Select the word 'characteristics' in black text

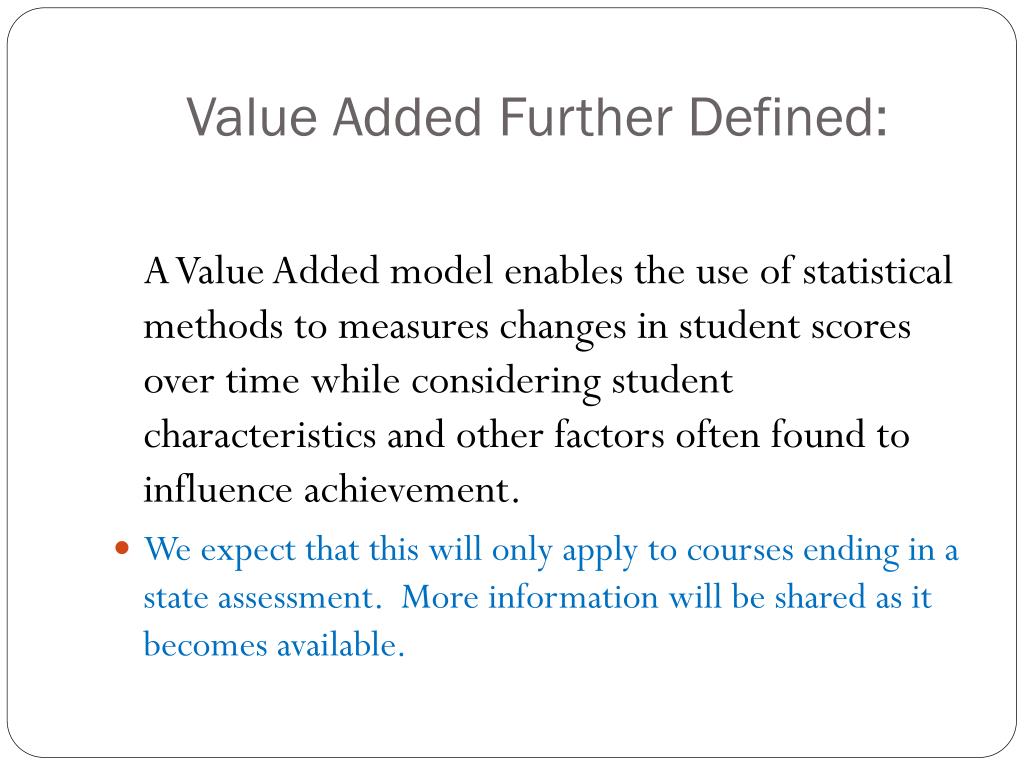tap(259, 435)
